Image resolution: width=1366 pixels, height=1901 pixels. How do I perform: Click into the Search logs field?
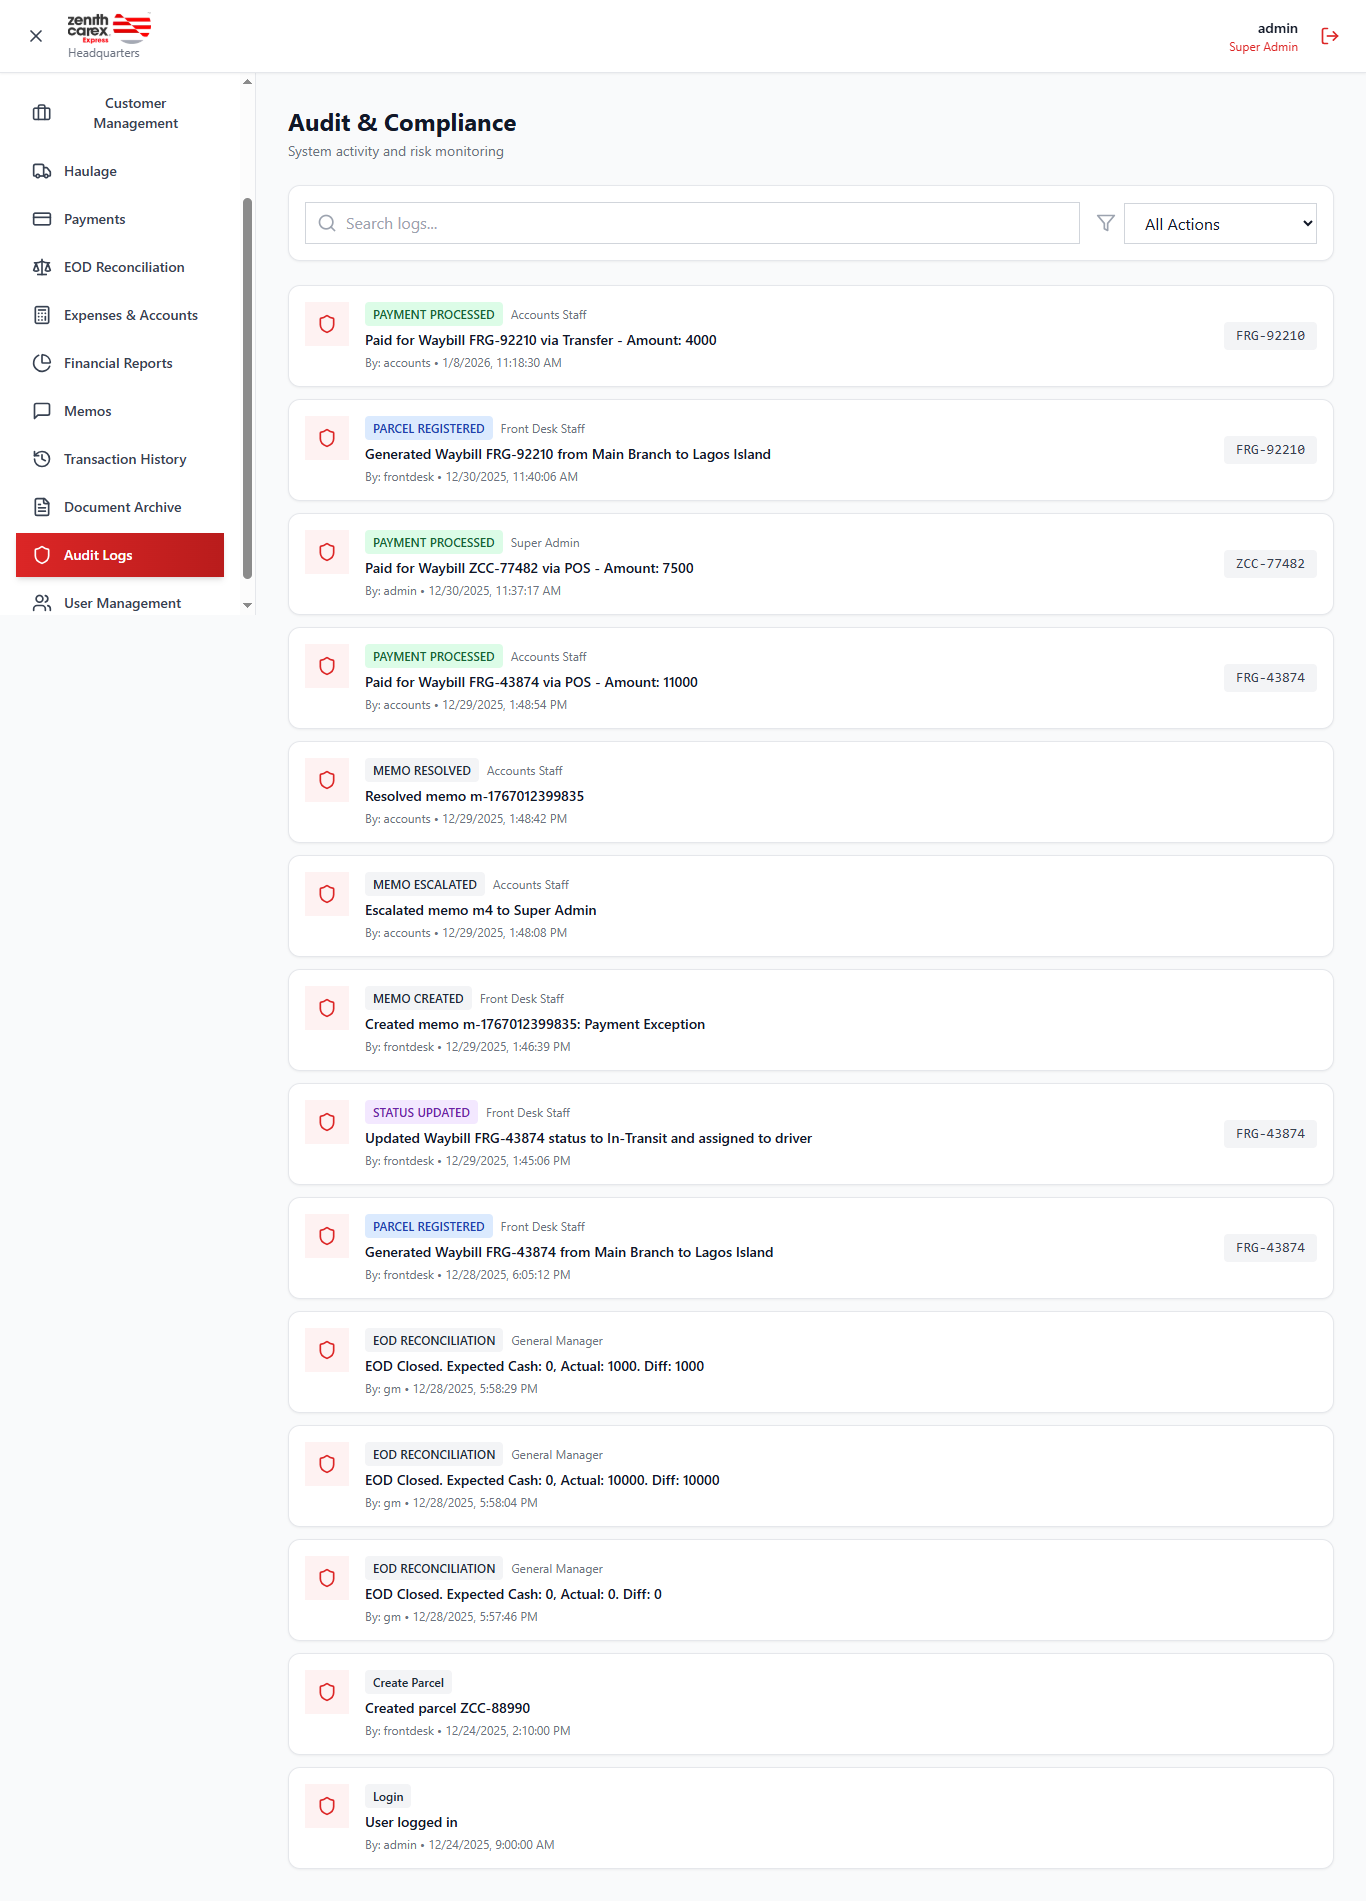tap(700, 223)
